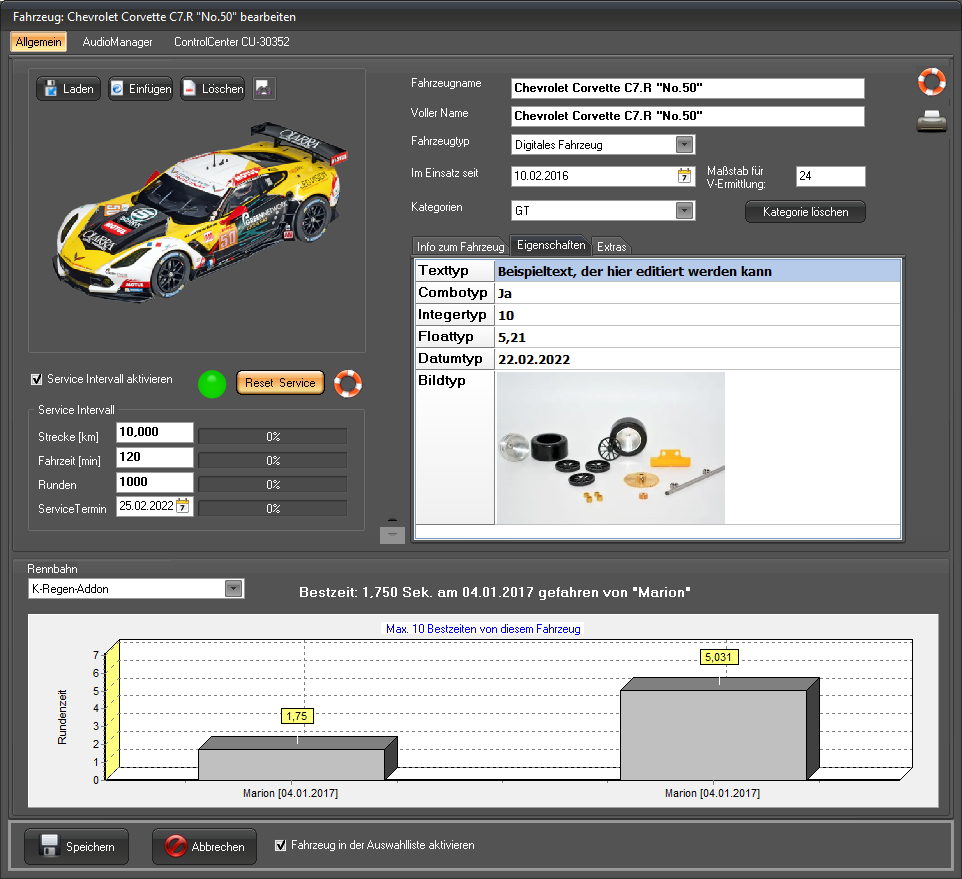962x879 pixels.
Task: Open help via the top-right lifebuoy icon
Action: point(931,81)
